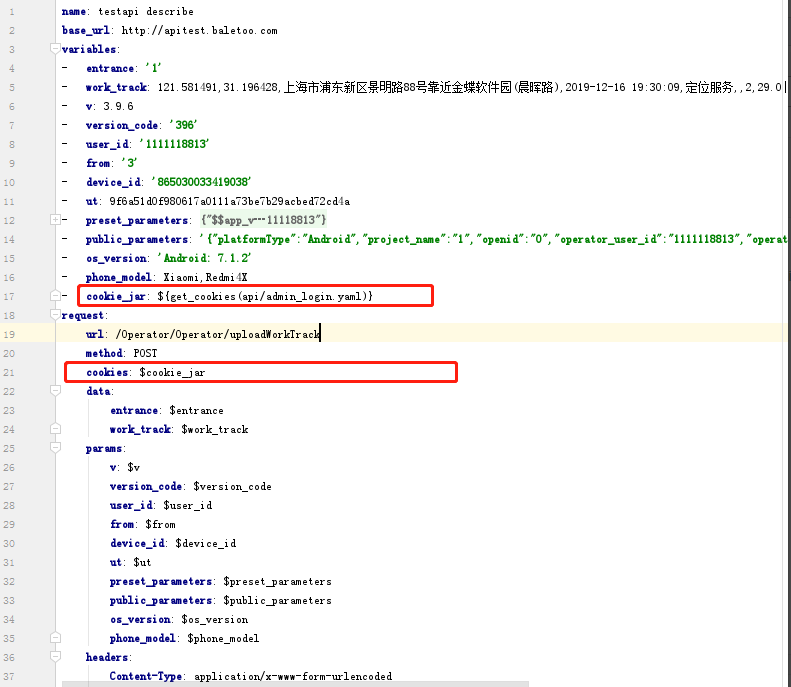Click the entrance value '1'
Image resolution: width=791 pixels, height=687 pixels.
[153, 68]
